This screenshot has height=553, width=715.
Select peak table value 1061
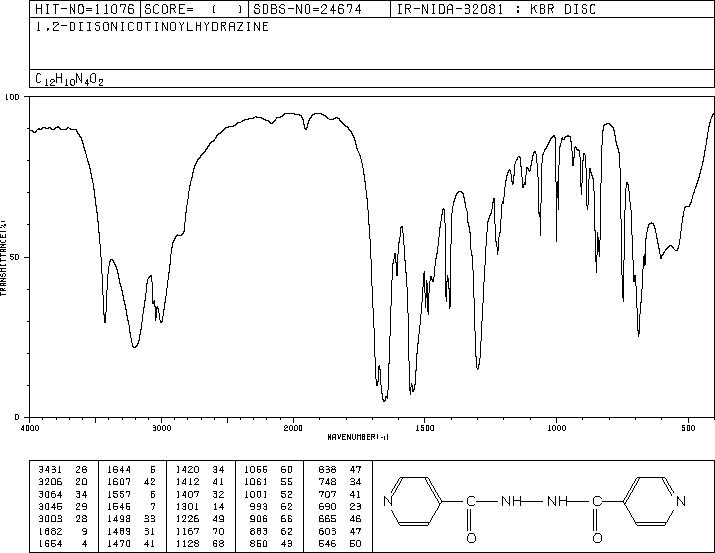click(256, 481)
